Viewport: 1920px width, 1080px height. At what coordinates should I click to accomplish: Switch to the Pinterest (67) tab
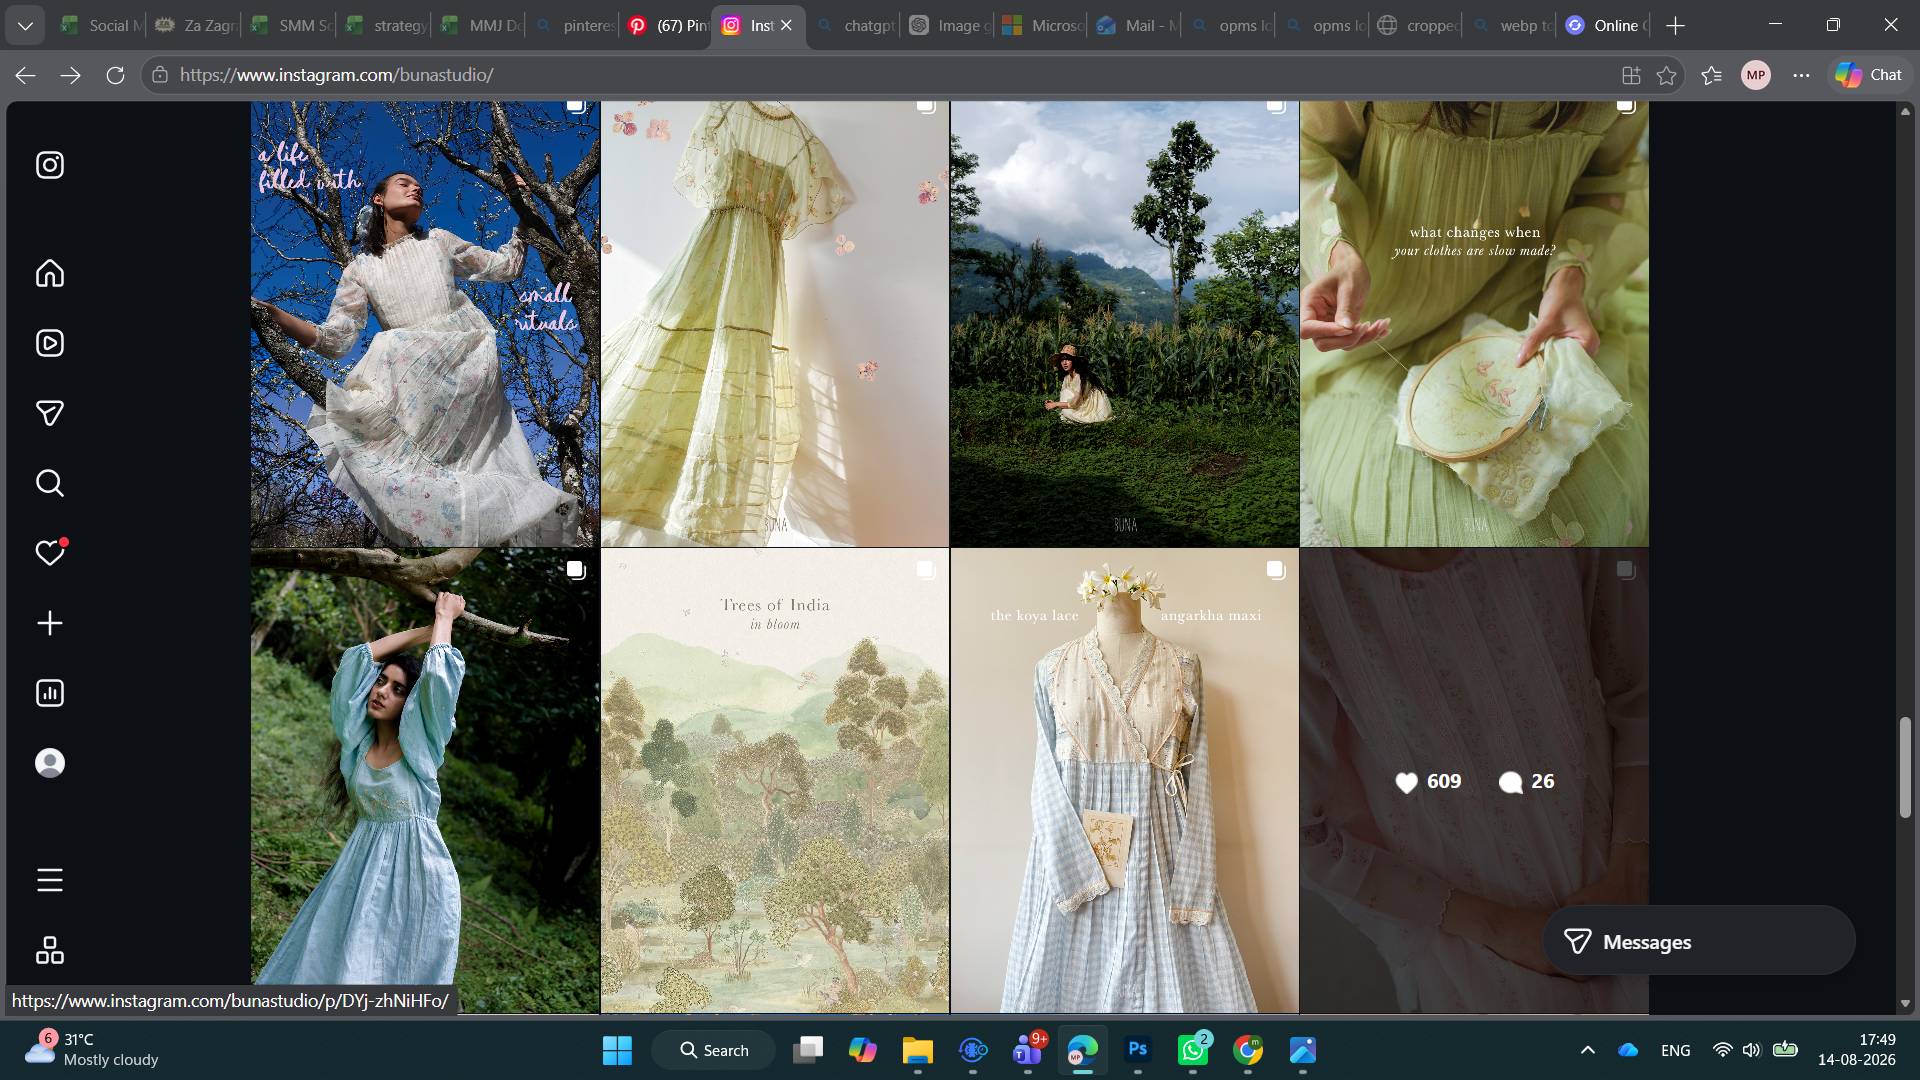[668, 26]
